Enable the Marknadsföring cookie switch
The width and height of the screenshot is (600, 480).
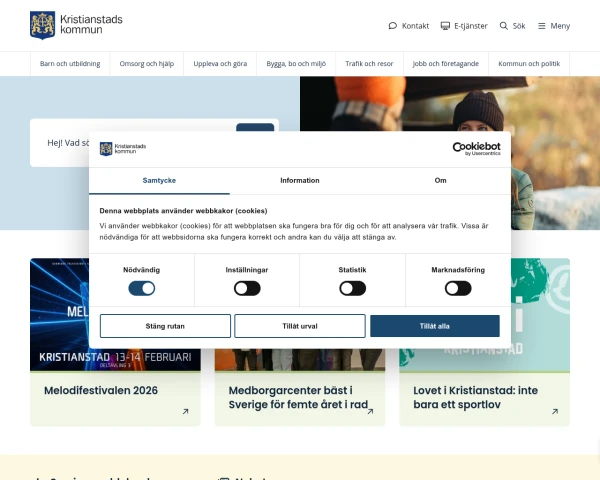[458, 288]
